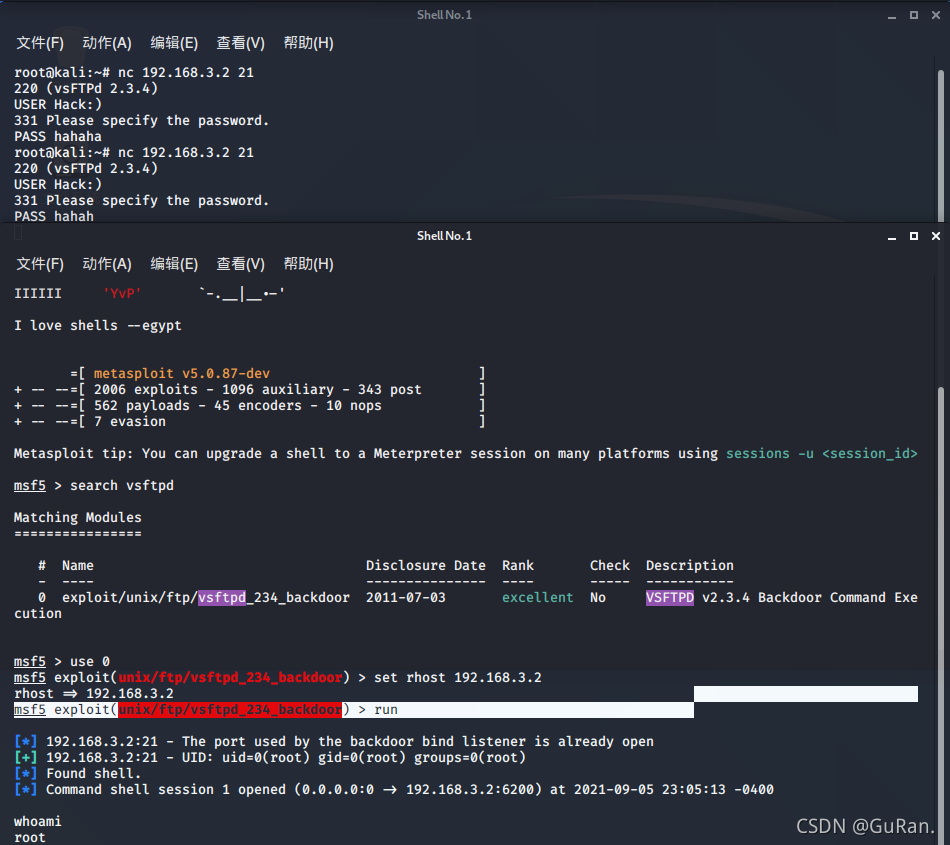Click highlighted 'VSFTPD' in Description column

point(670,598)
